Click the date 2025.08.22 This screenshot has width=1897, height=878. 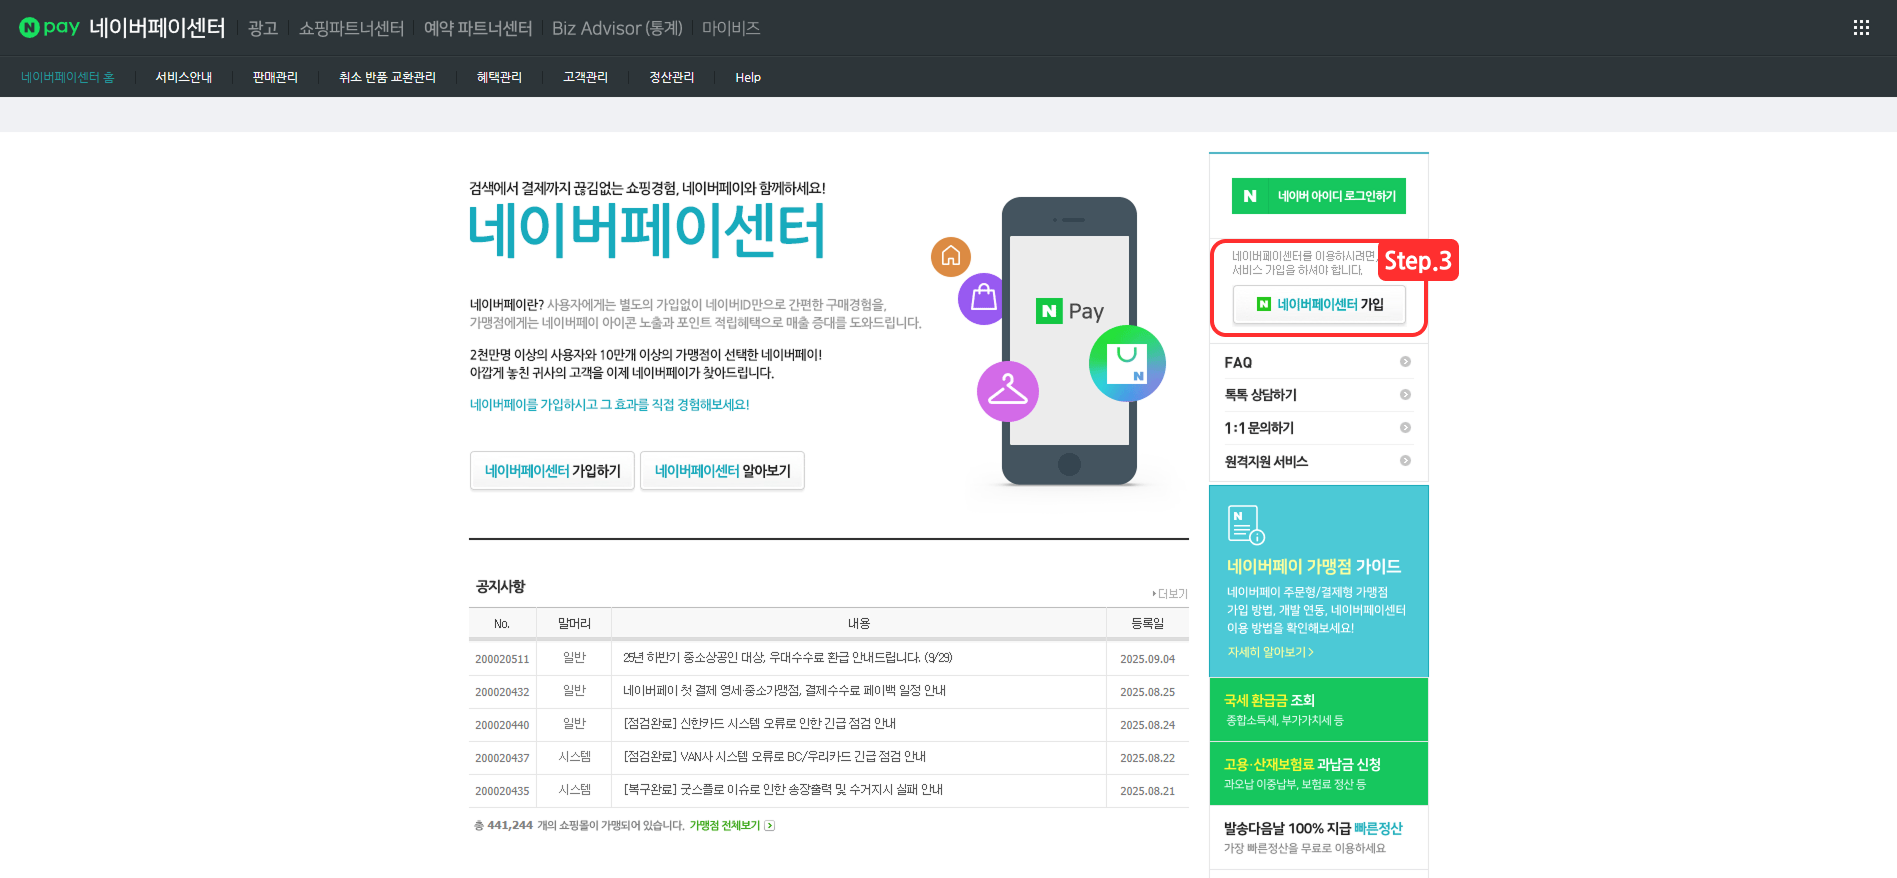[x=1147, y=758]
